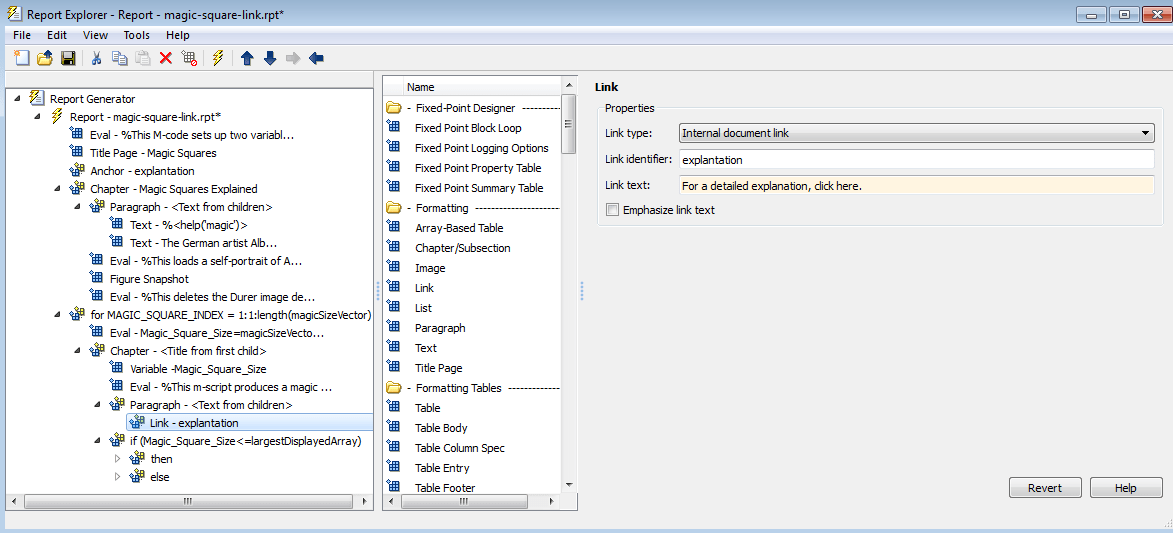Click the Link text input field
Screen dimensions: 1173x533
coord(916,185)
